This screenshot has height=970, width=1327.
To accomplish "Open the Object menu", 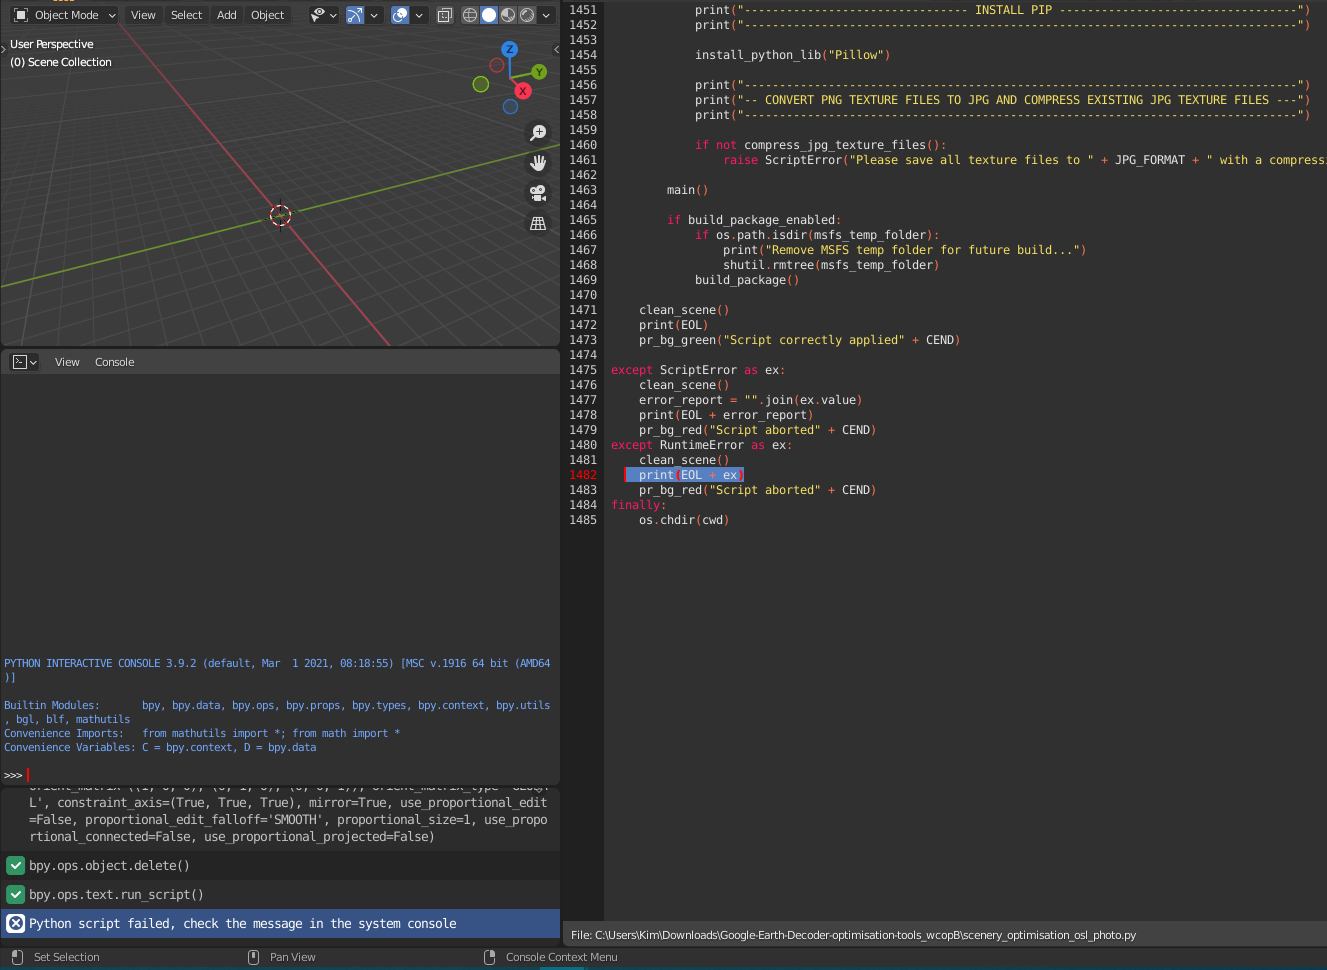I will [267, 15].
